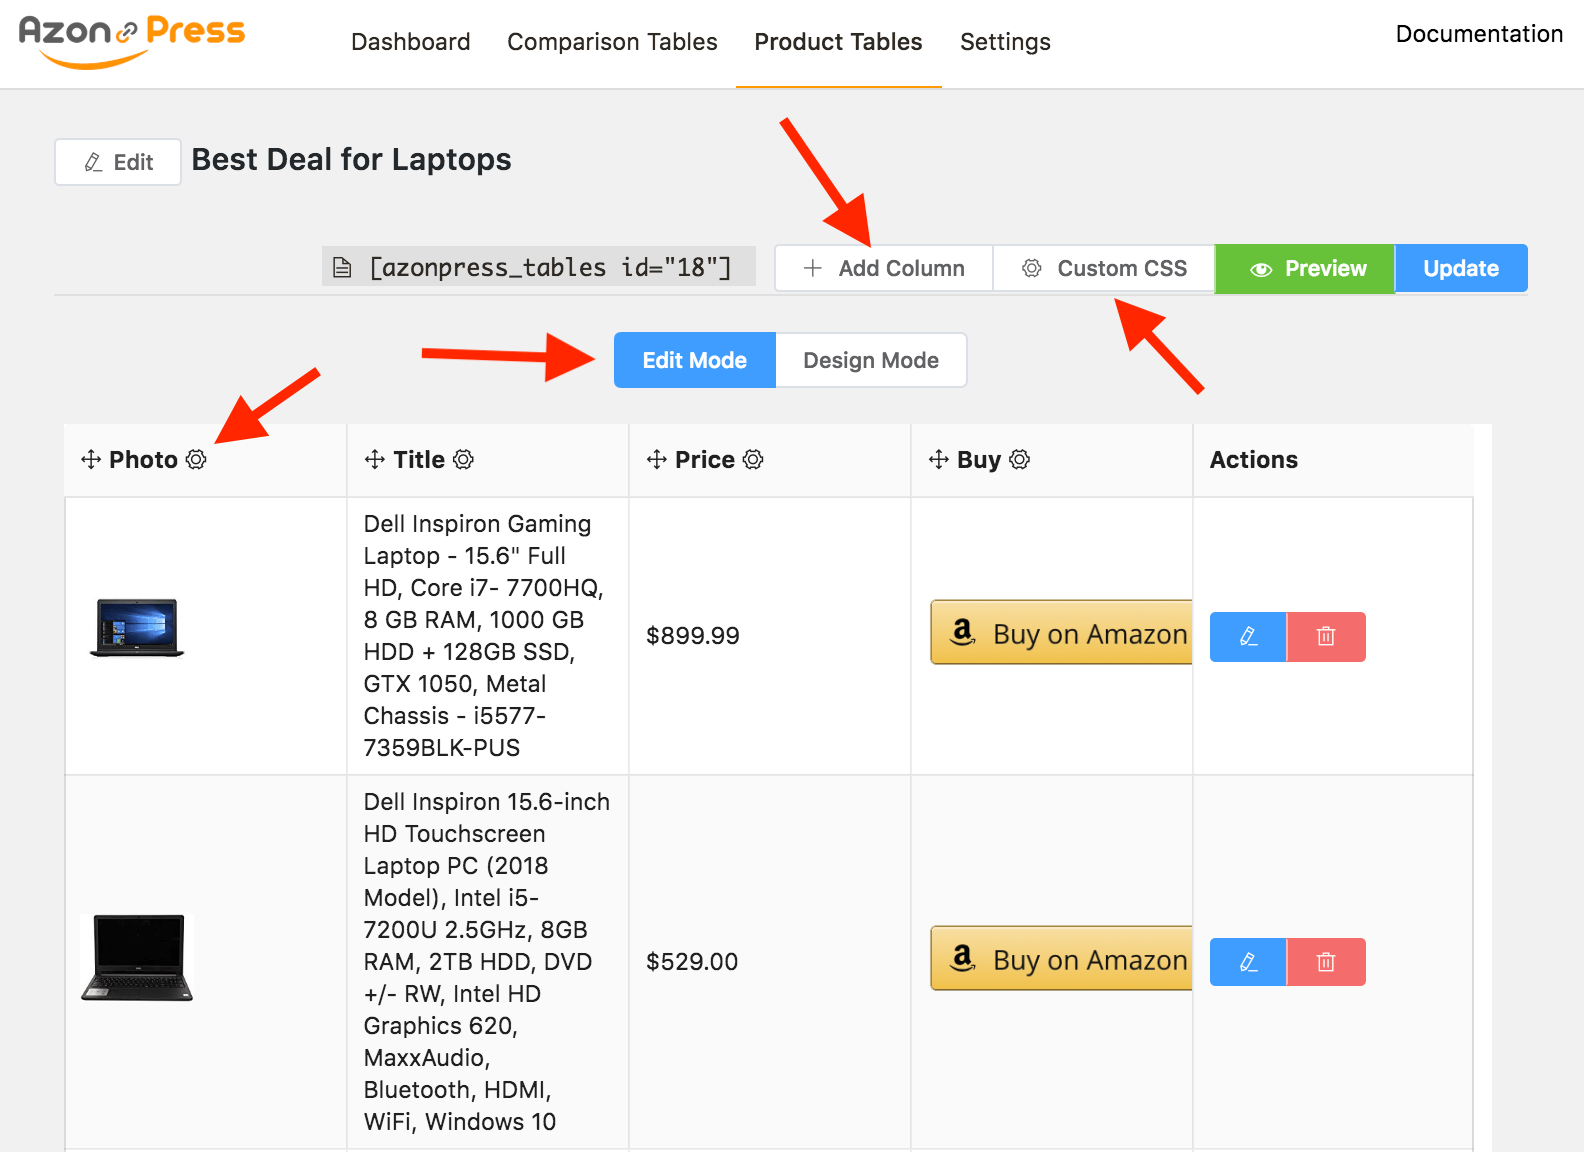This screenshot has width=1584, height=1152.
Task: Preview the product table
Action: tap(1305, 268)
